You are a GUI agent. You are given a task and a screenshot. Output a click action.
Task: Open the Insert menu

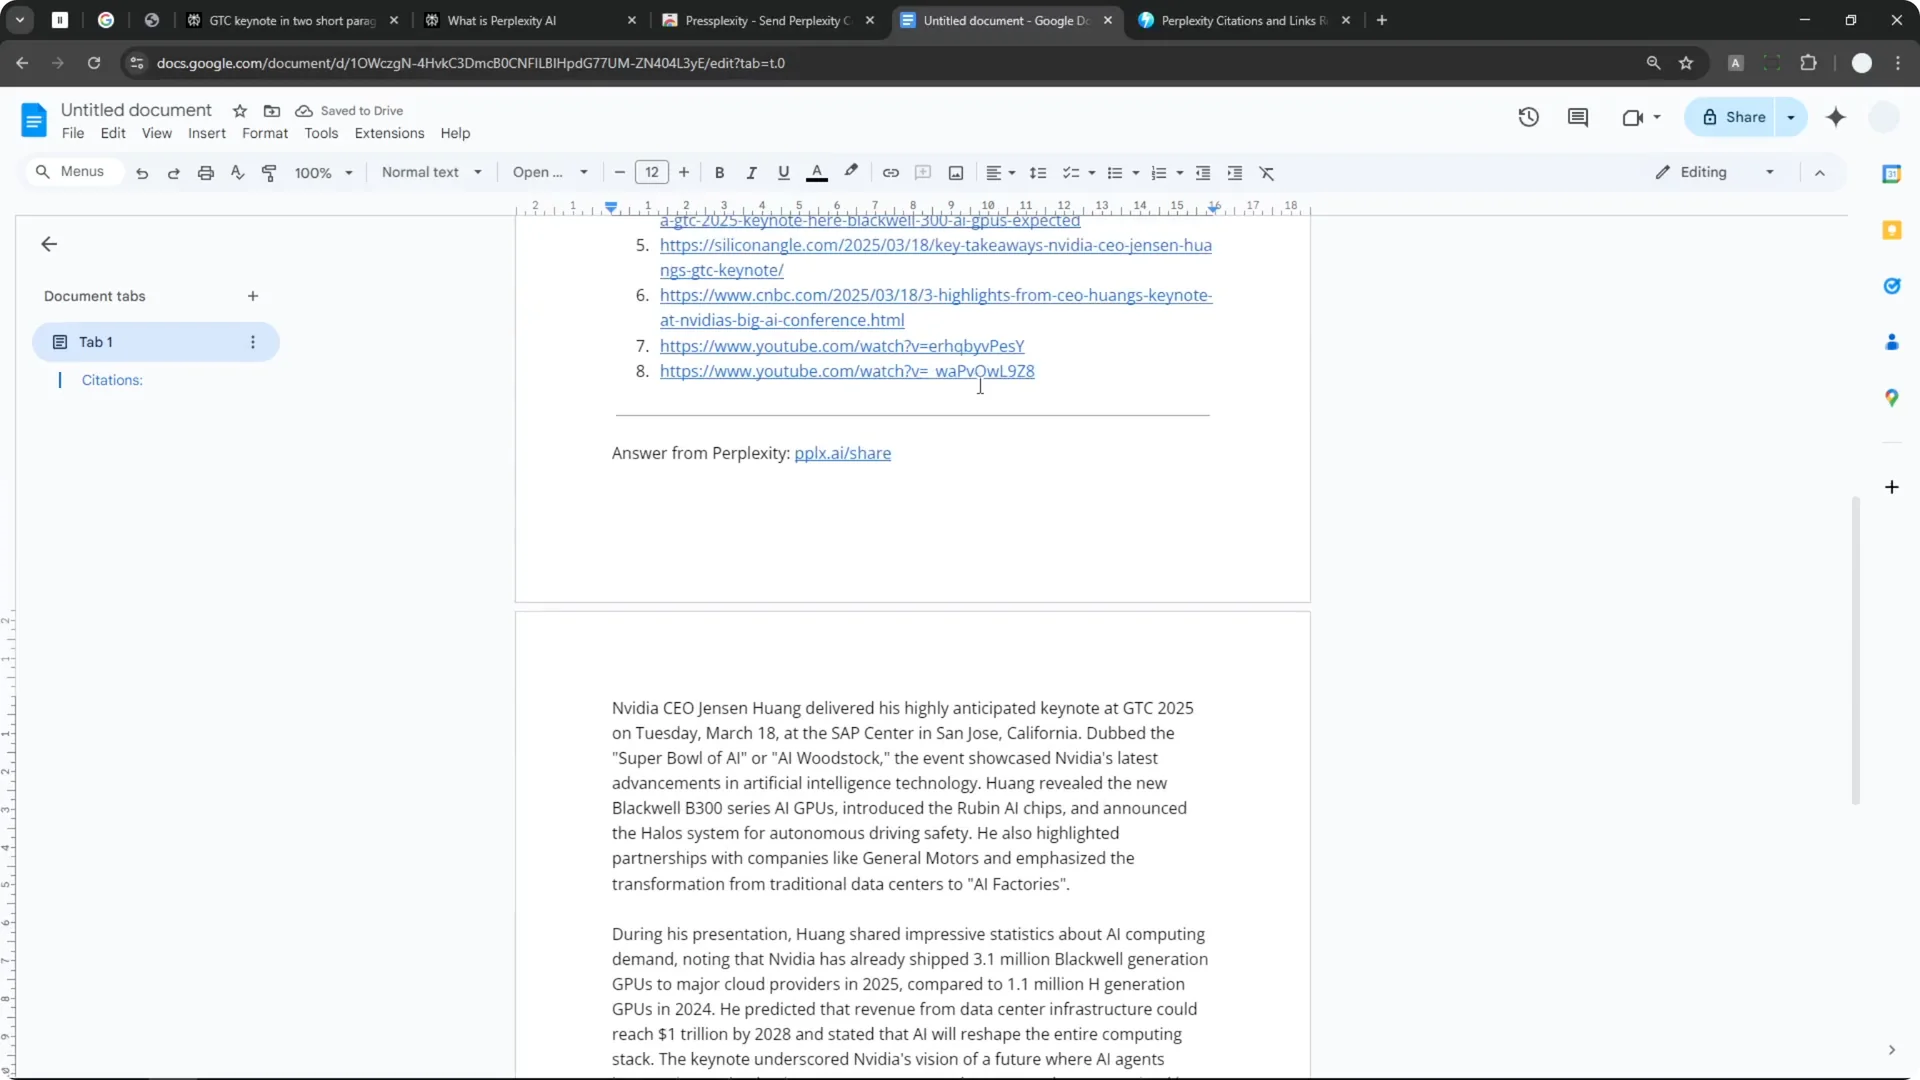point(207,133)
